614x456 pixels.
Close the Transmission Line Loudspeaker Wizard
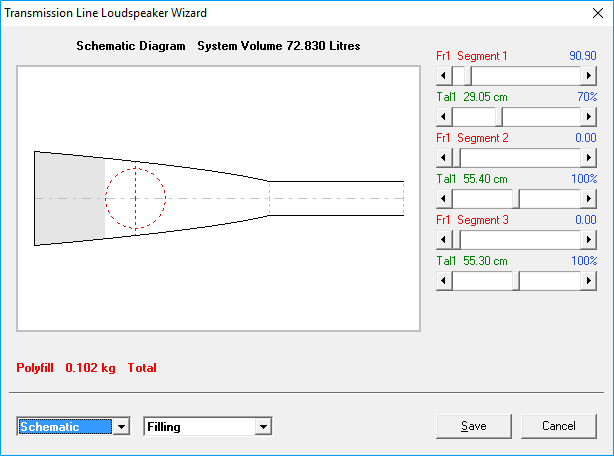coord(598,13)
